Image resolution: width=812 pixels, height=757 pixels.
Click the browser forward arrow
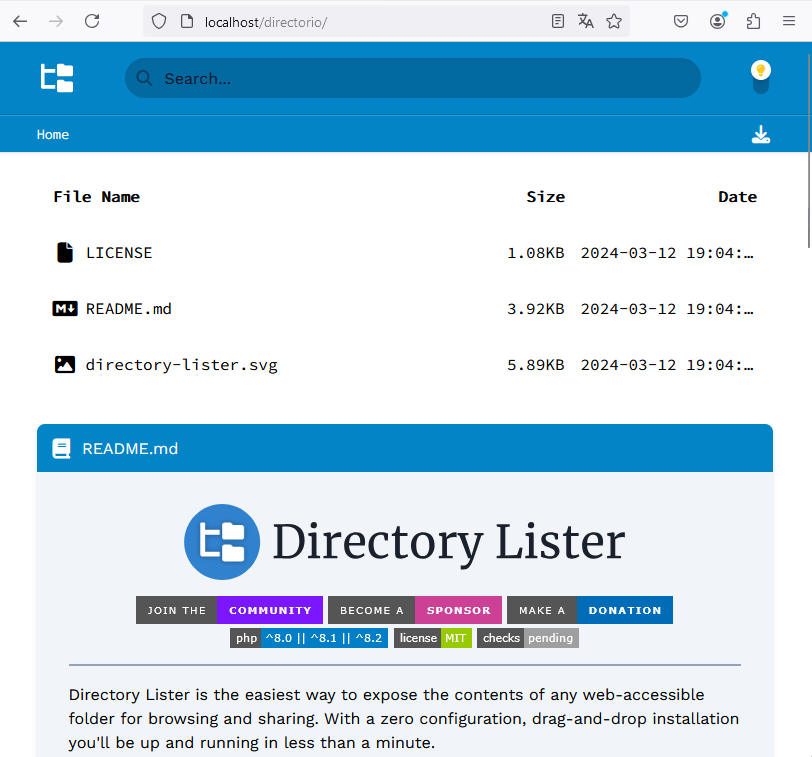point(56,22)
